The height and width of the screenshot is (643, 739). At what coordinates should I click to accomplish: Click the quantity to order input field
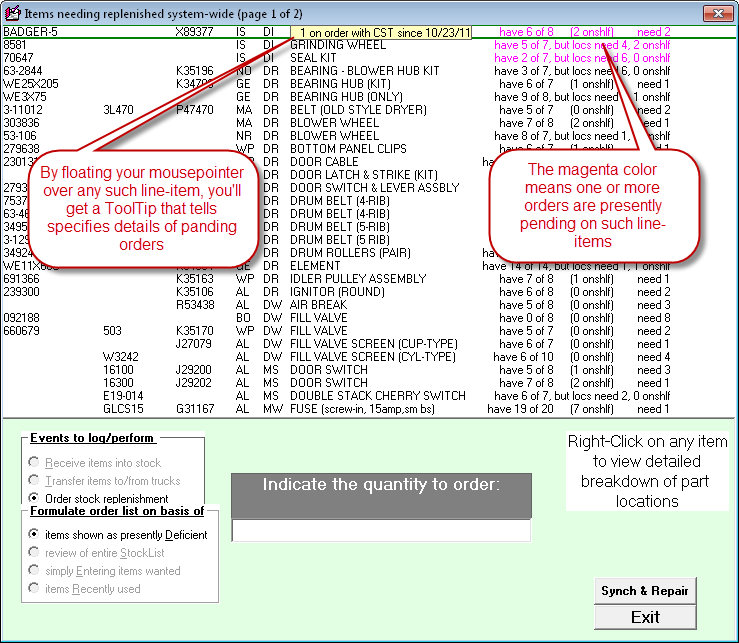pyautogui.click(x=381, y=531)
